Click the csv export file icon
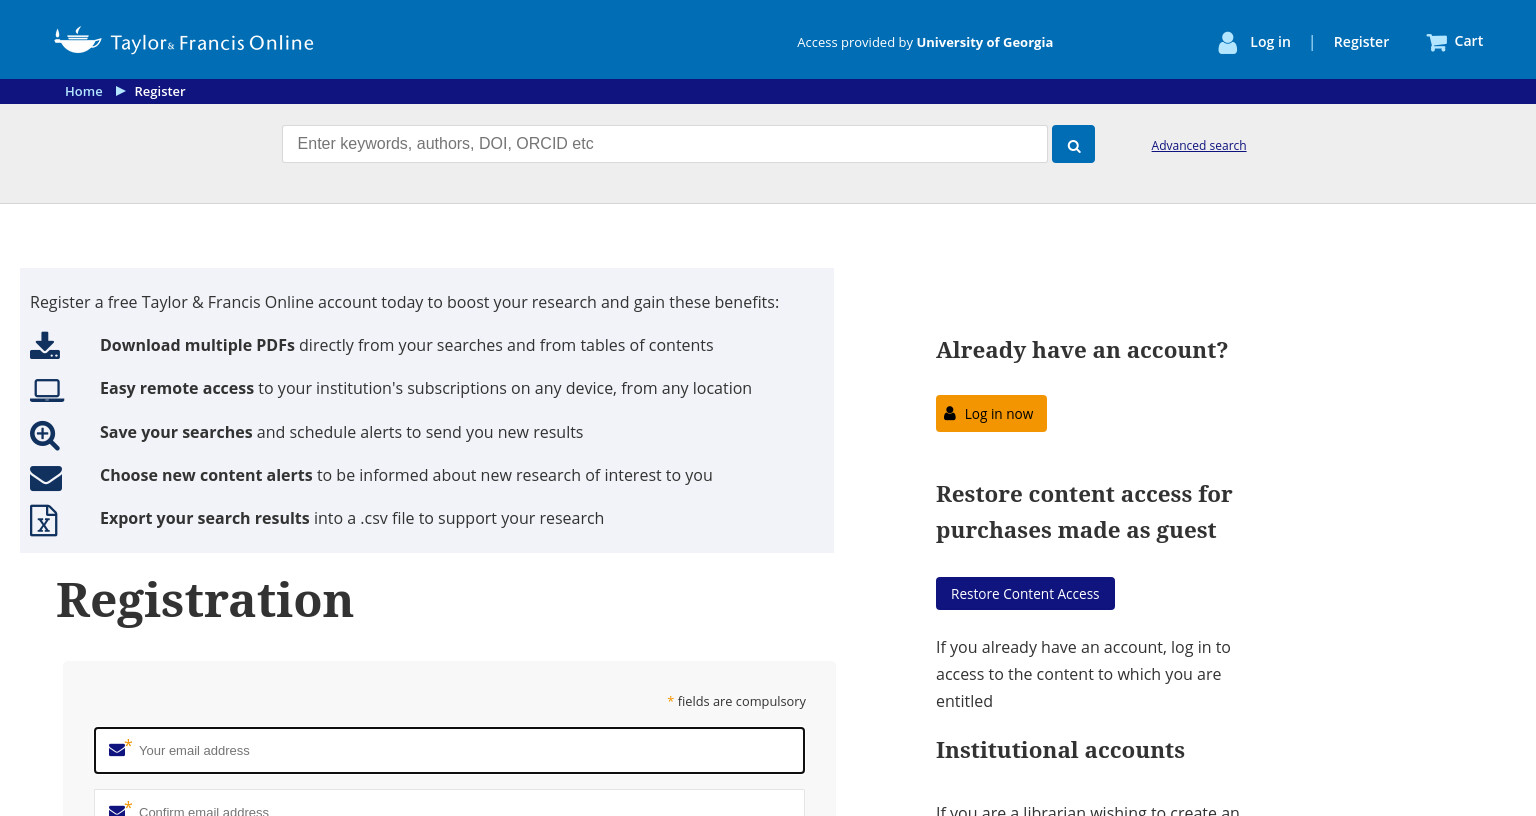The width and height of the screenshot is (1536, 816). coord(44,520)
